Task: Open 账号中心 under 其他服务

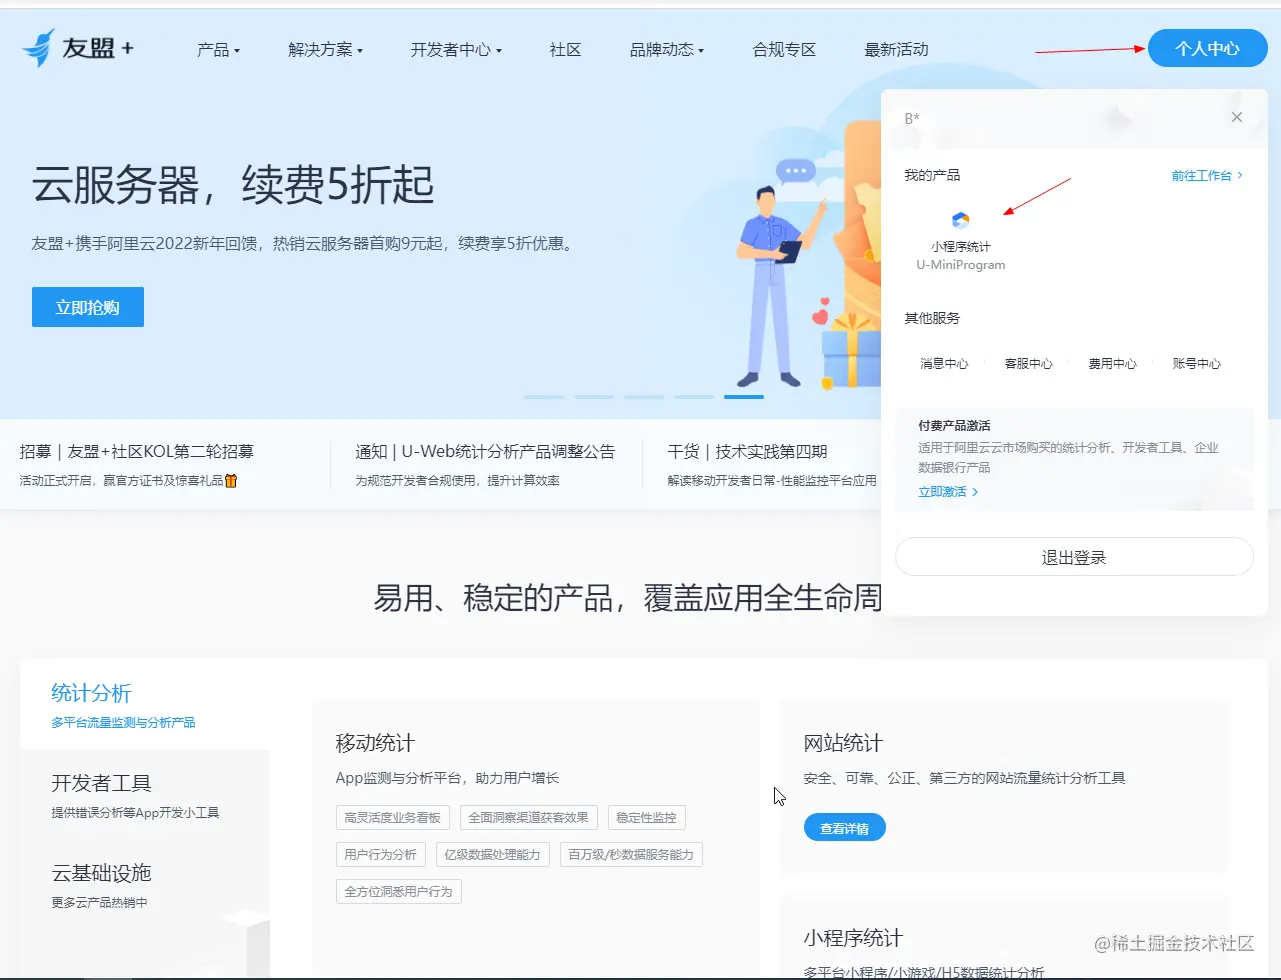Action: pos(1196,364)
